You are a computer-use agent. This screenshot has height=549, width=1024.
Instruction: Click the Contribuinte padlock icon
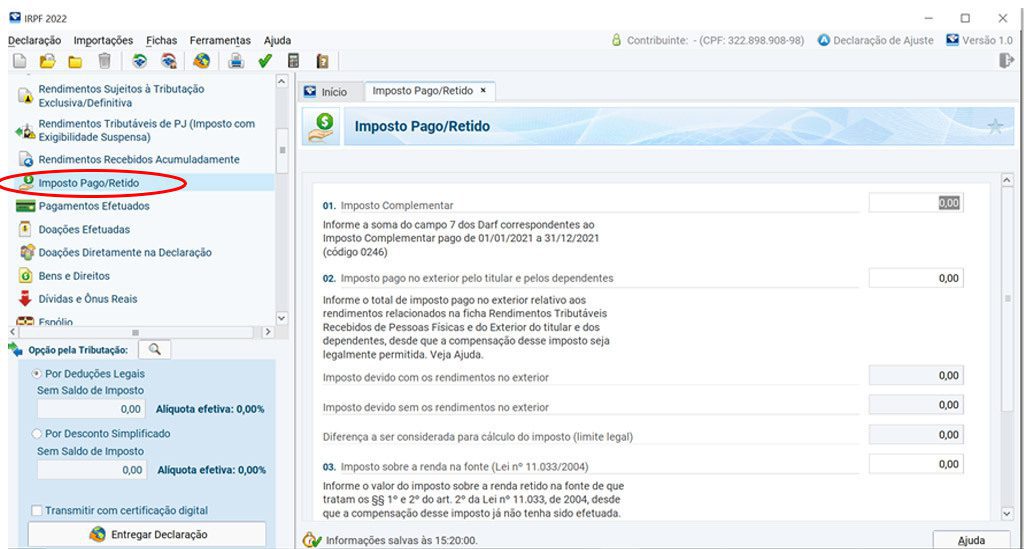616,40
